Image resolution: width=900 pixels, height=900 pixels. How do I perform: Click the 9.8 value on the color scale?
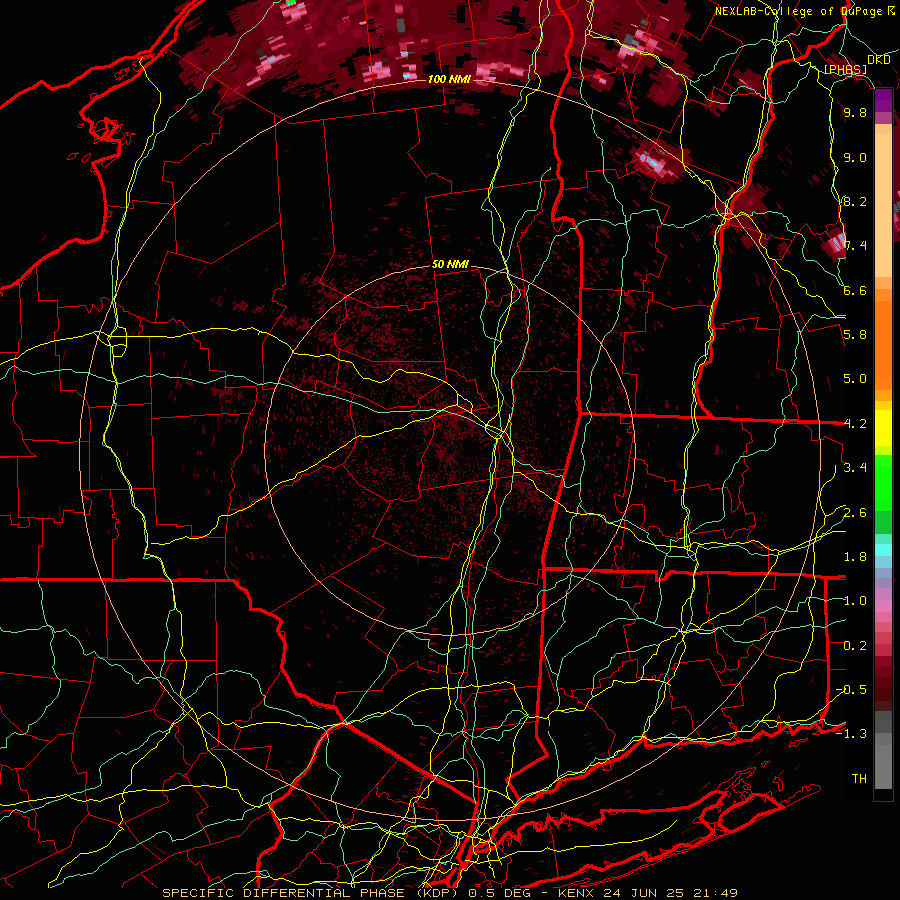point(855,113)
